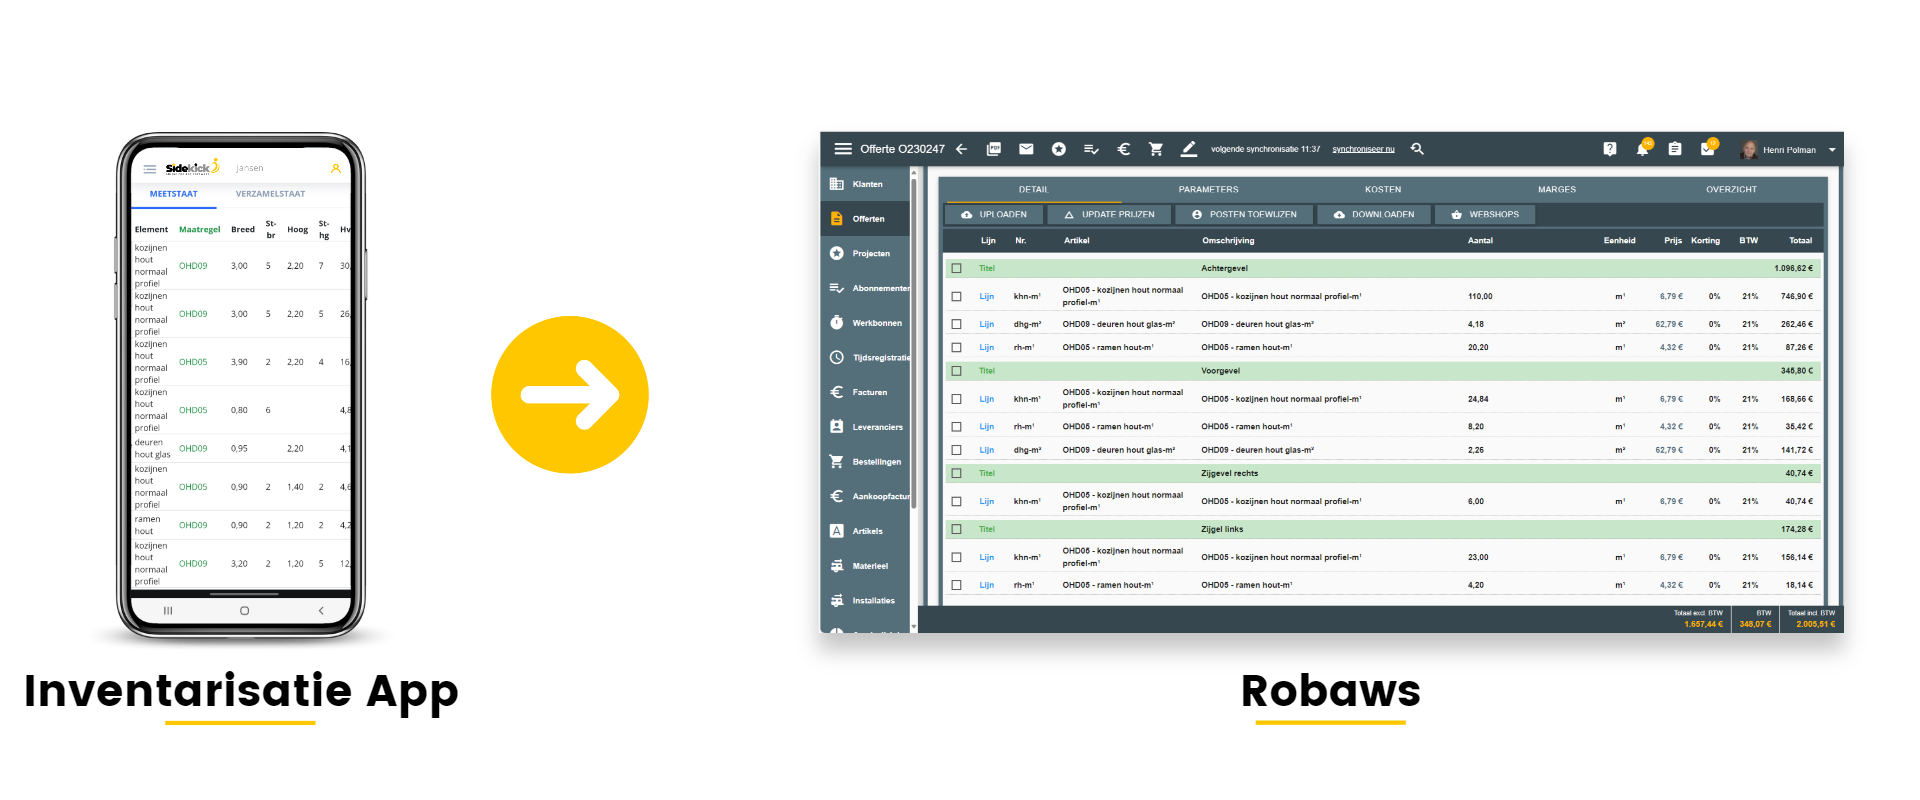This screenshot has height=800, width=1920.
Task: Click the euro sign toolbar icon
Action: [x=1123, y=149]
